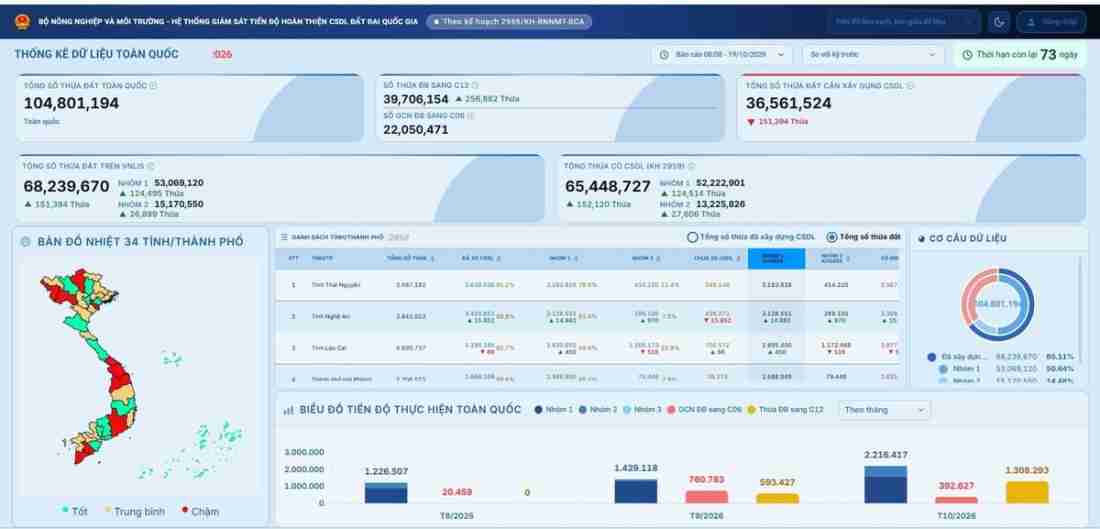Click the donut chart showing 104.801.194
Screen dimensions: 1100x529
998,304
